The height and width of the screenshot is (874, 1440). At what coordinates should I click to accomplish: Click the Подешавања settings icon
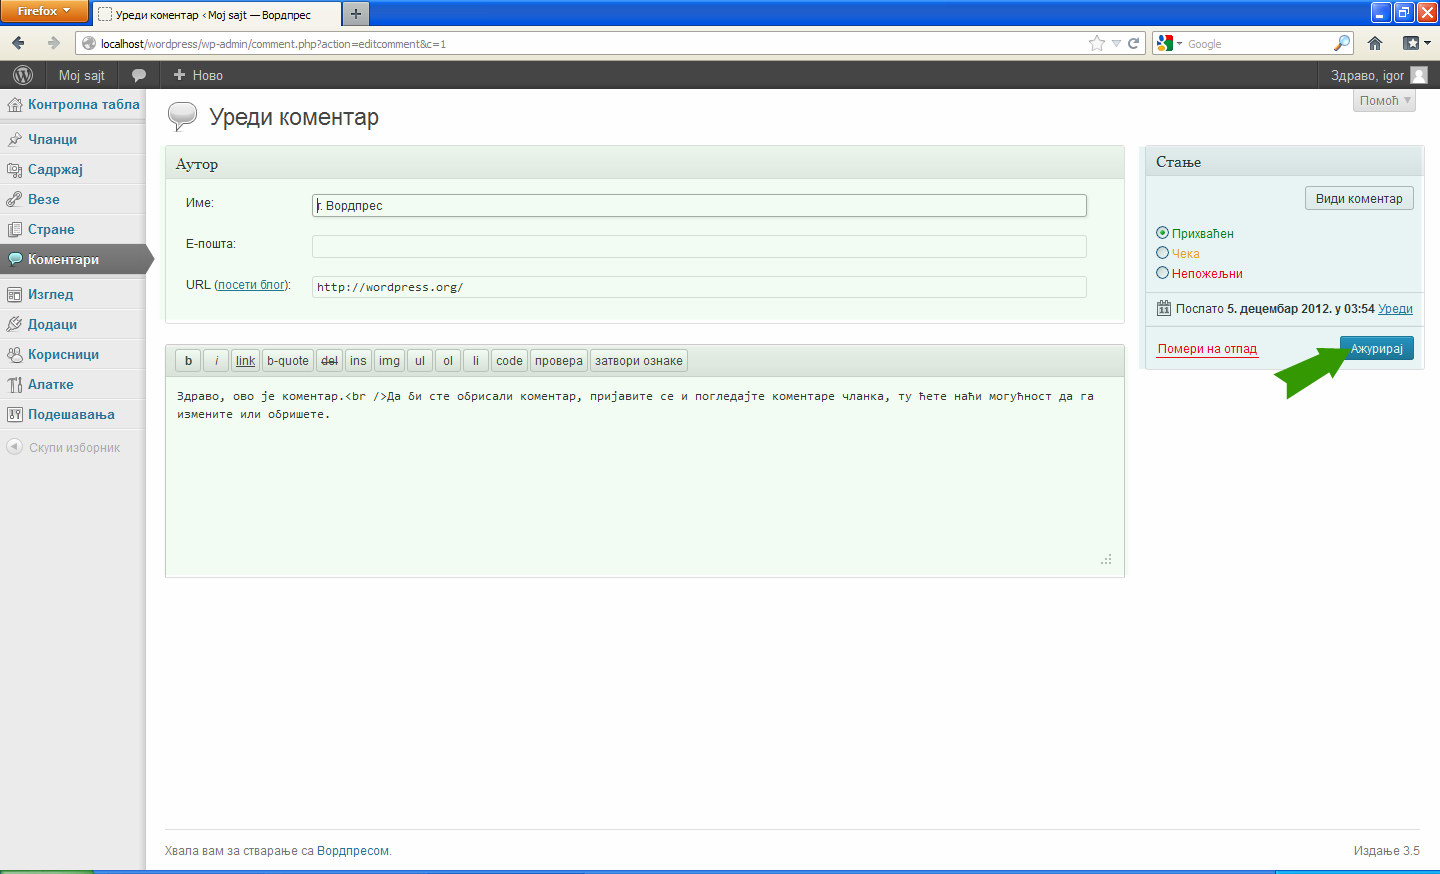pos(14,415)
